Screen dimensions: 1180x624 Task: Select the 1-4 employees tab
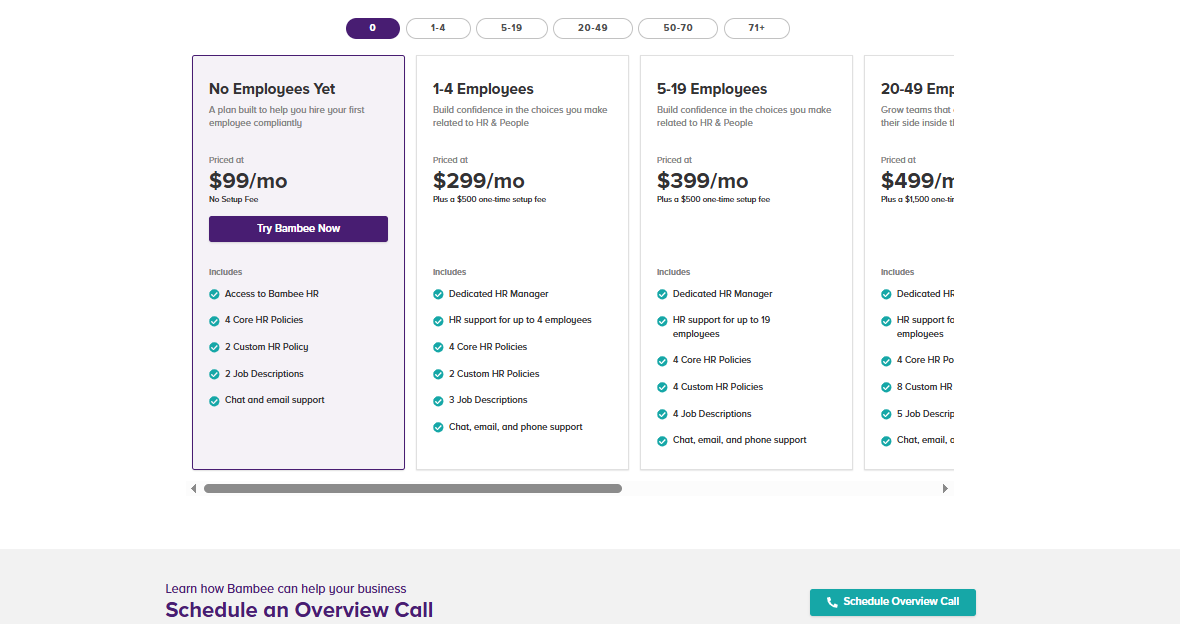point(438,28)
